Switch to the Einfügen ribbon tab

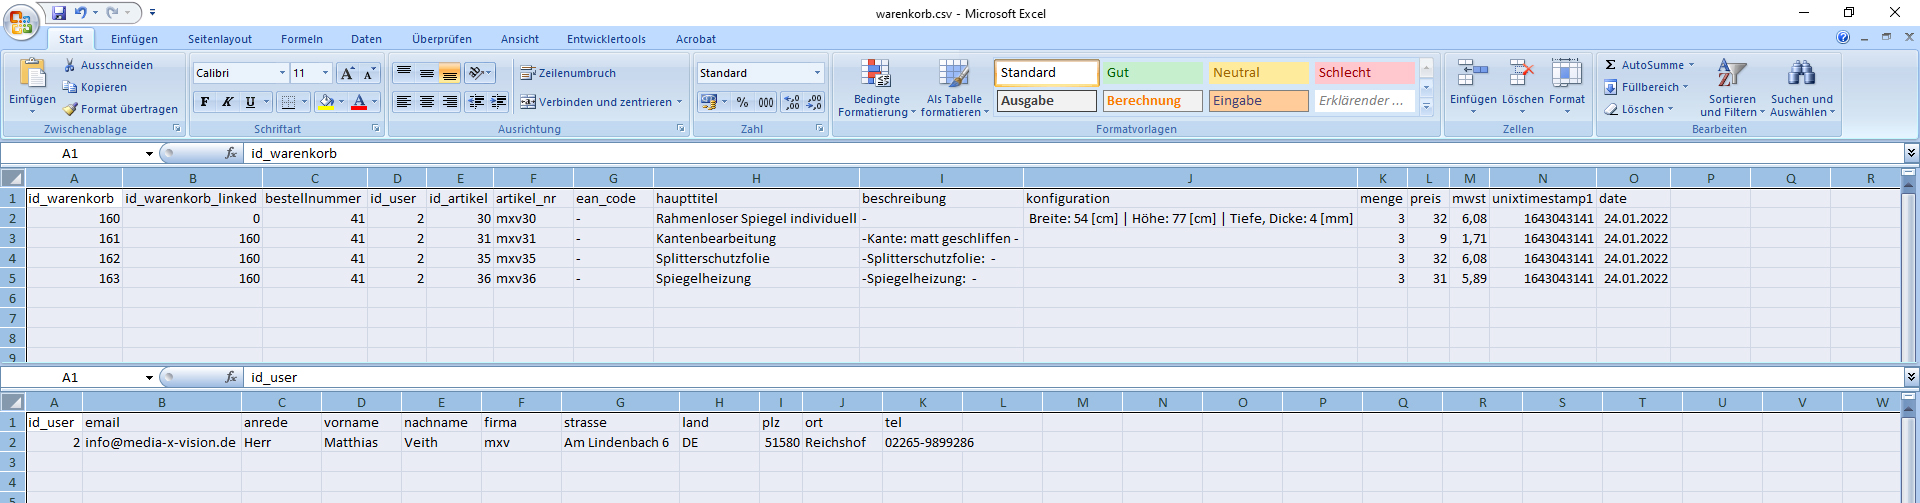134,39
